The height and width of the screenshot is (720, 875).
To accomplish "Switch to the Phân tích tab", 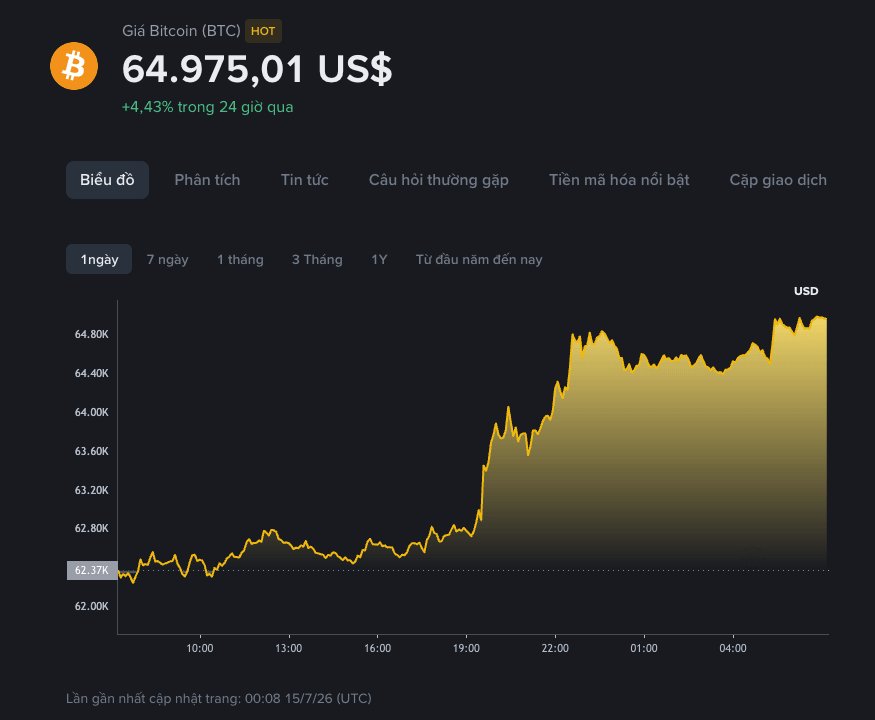I will pyautogui.click(x=207, y=180).
